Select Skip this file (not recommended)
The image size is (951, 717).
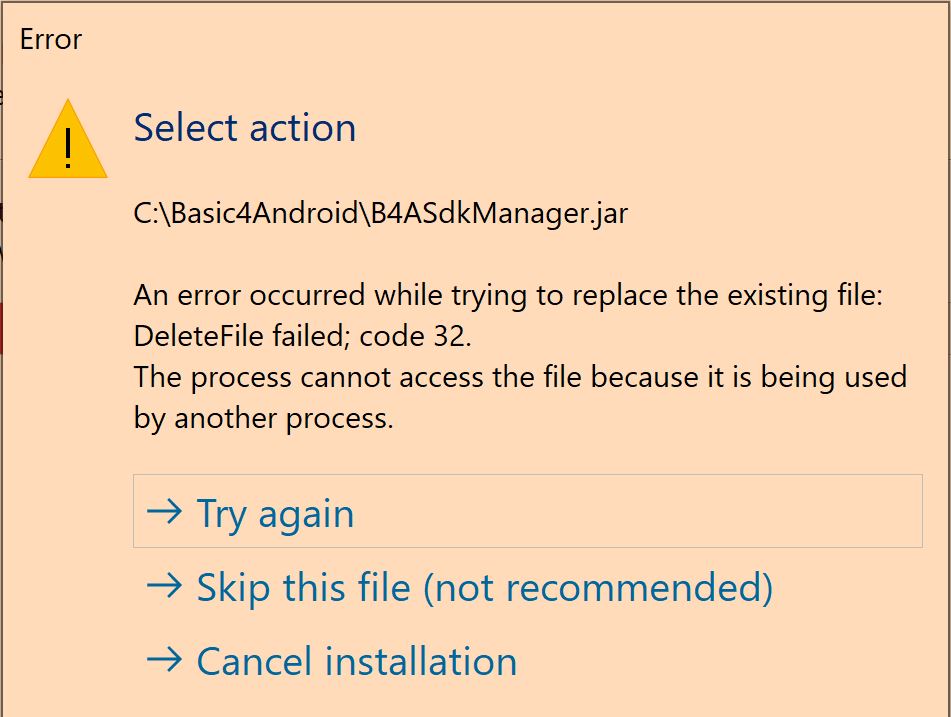pyautogui.click(x=484, y=587)
